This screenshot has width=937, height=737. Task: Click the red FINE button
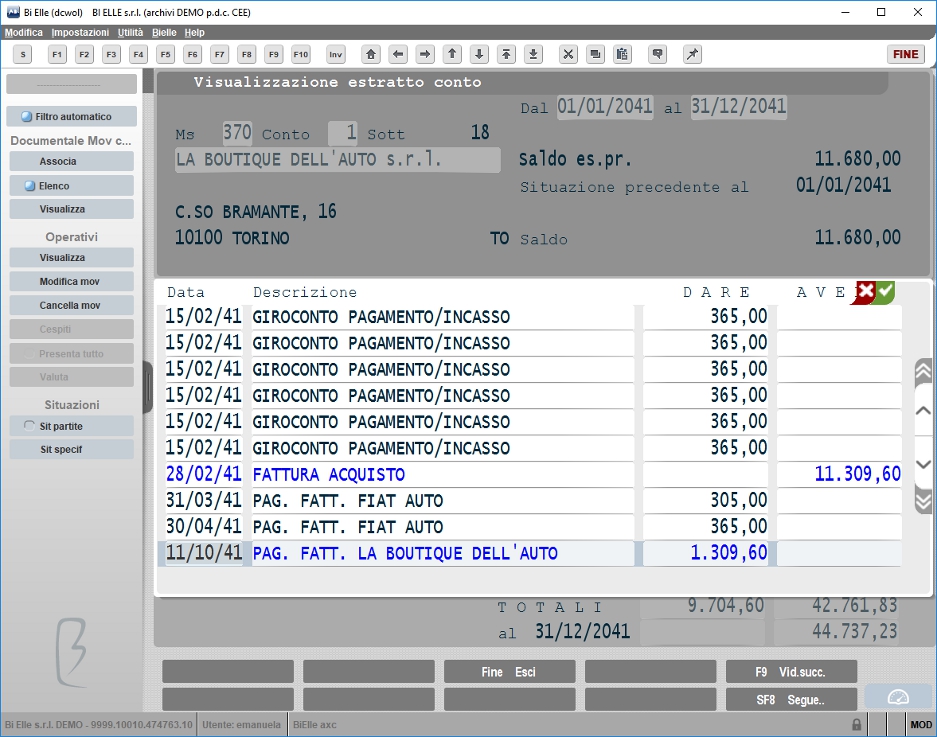point(906,54)
